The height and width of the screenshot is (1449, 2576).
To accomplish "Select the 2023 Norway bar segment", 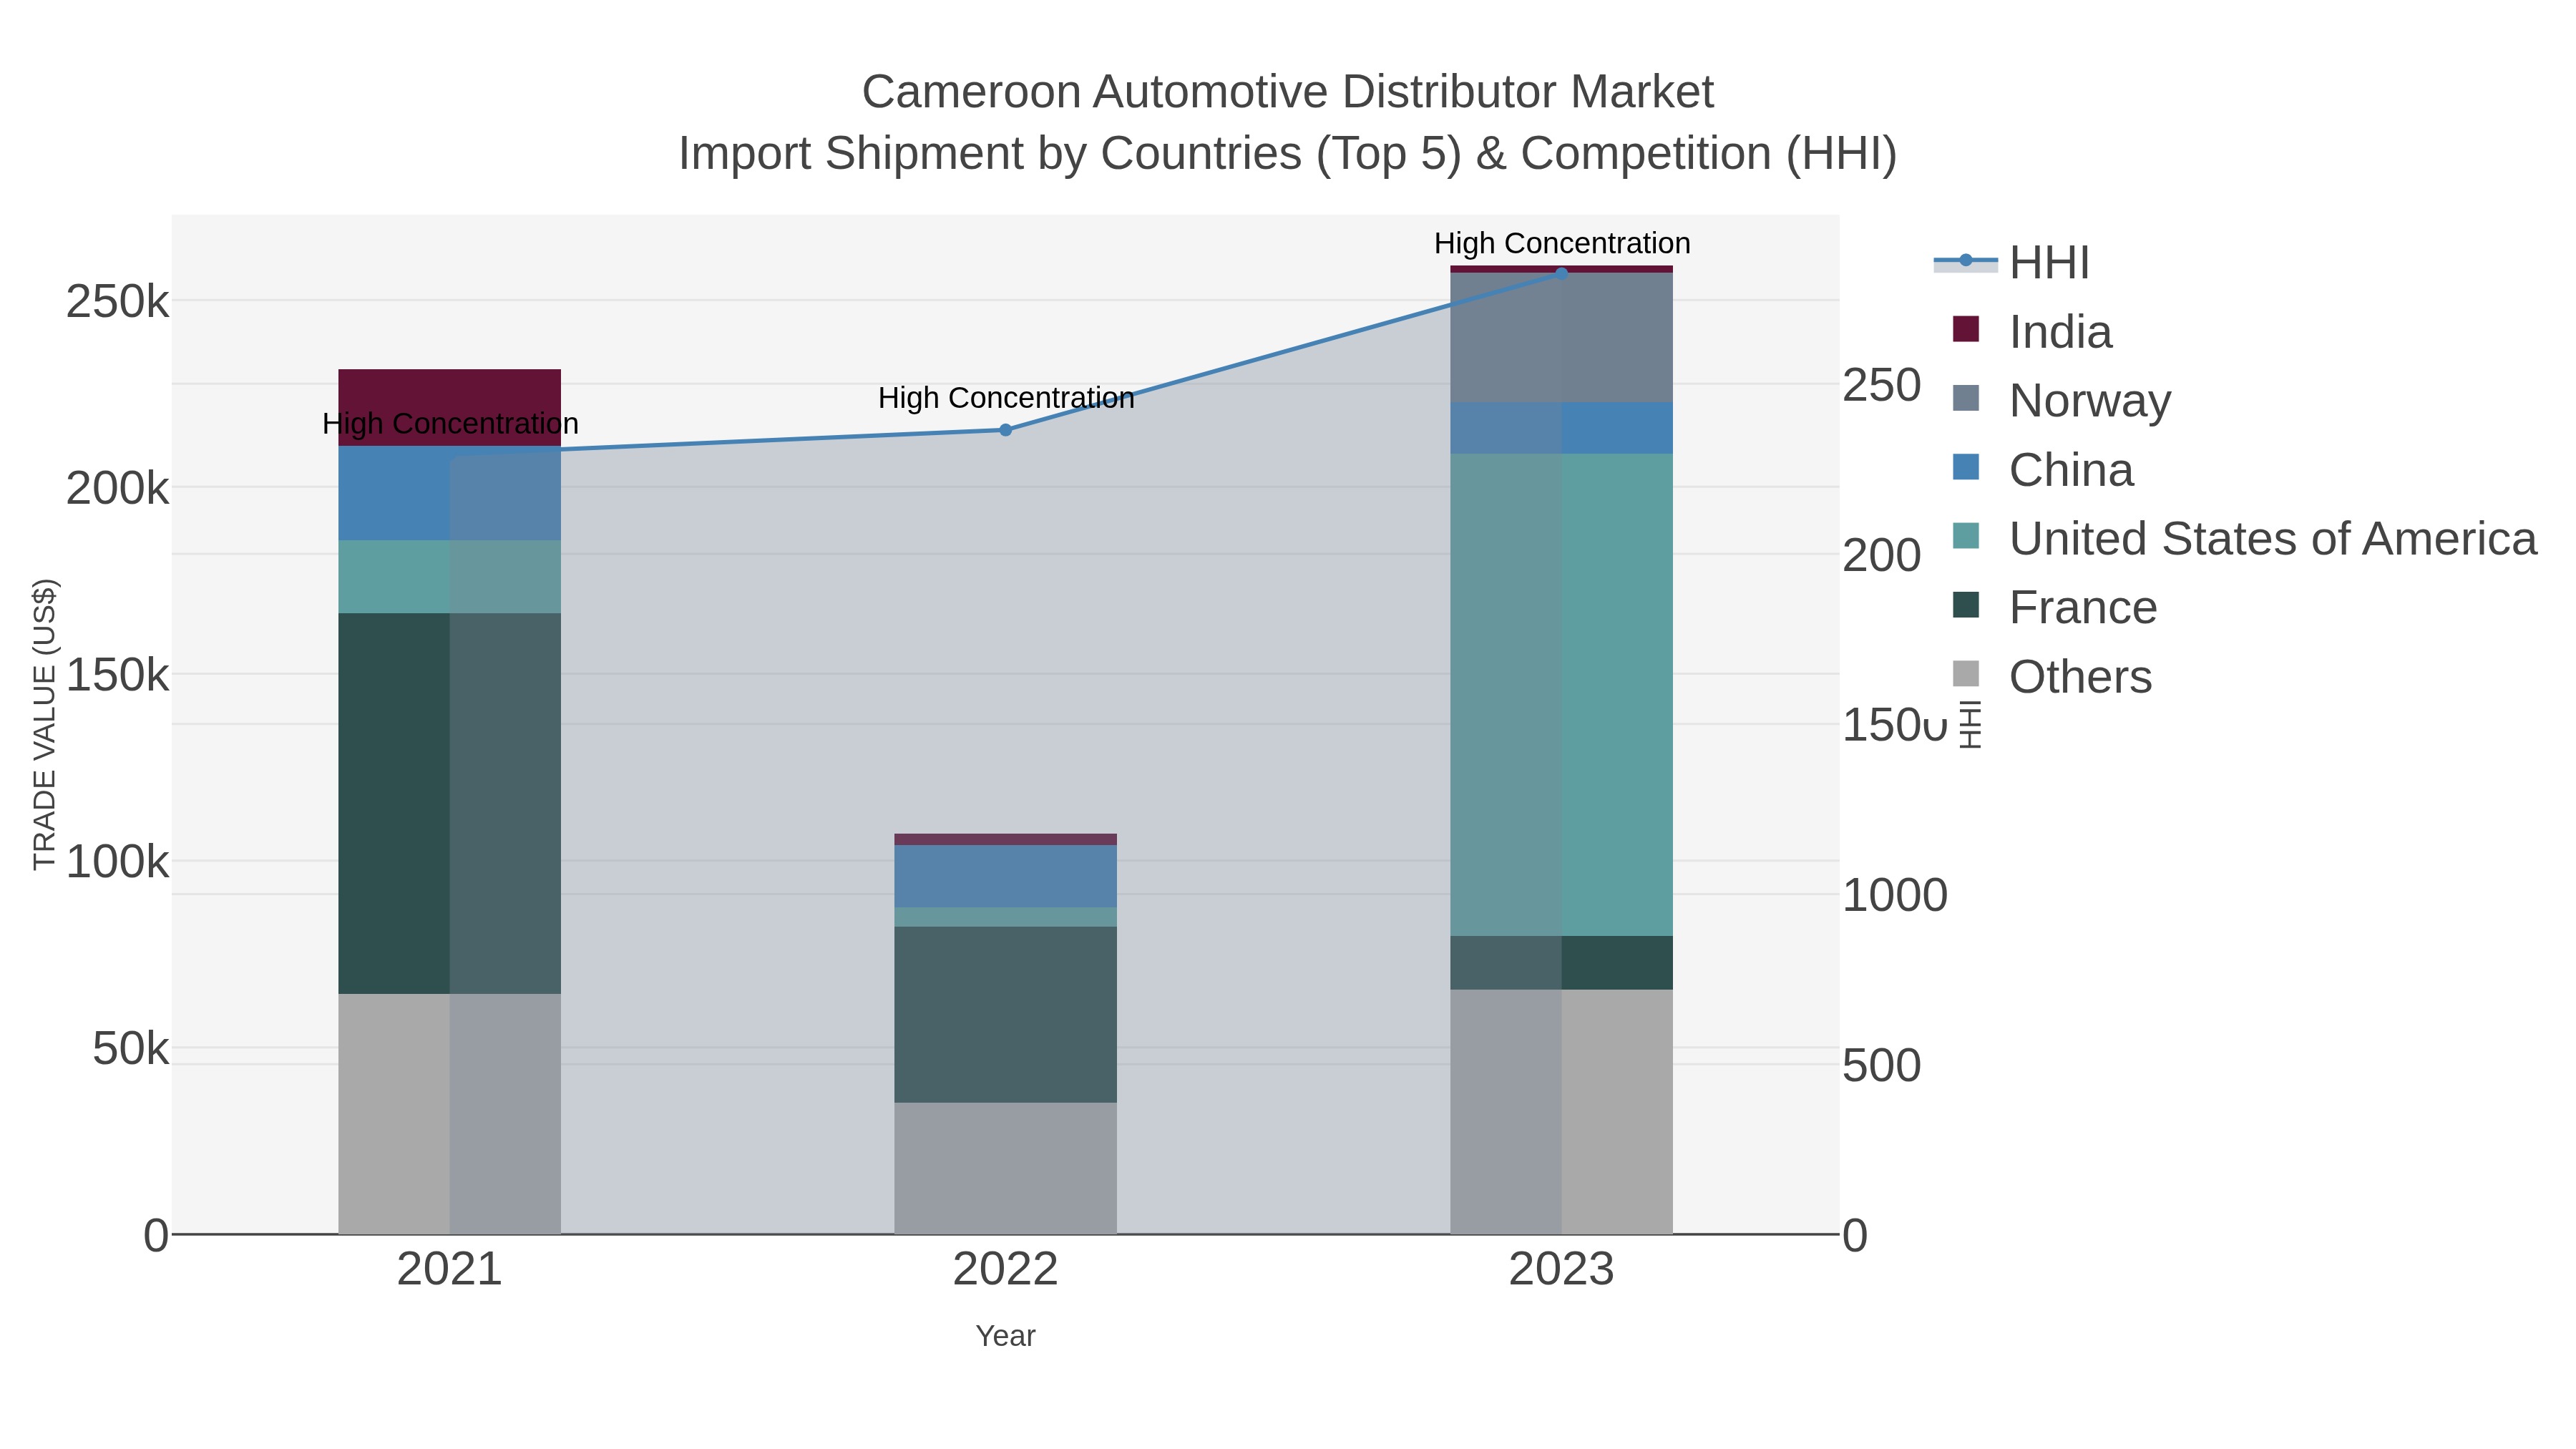I will [x=1562, y=338].
